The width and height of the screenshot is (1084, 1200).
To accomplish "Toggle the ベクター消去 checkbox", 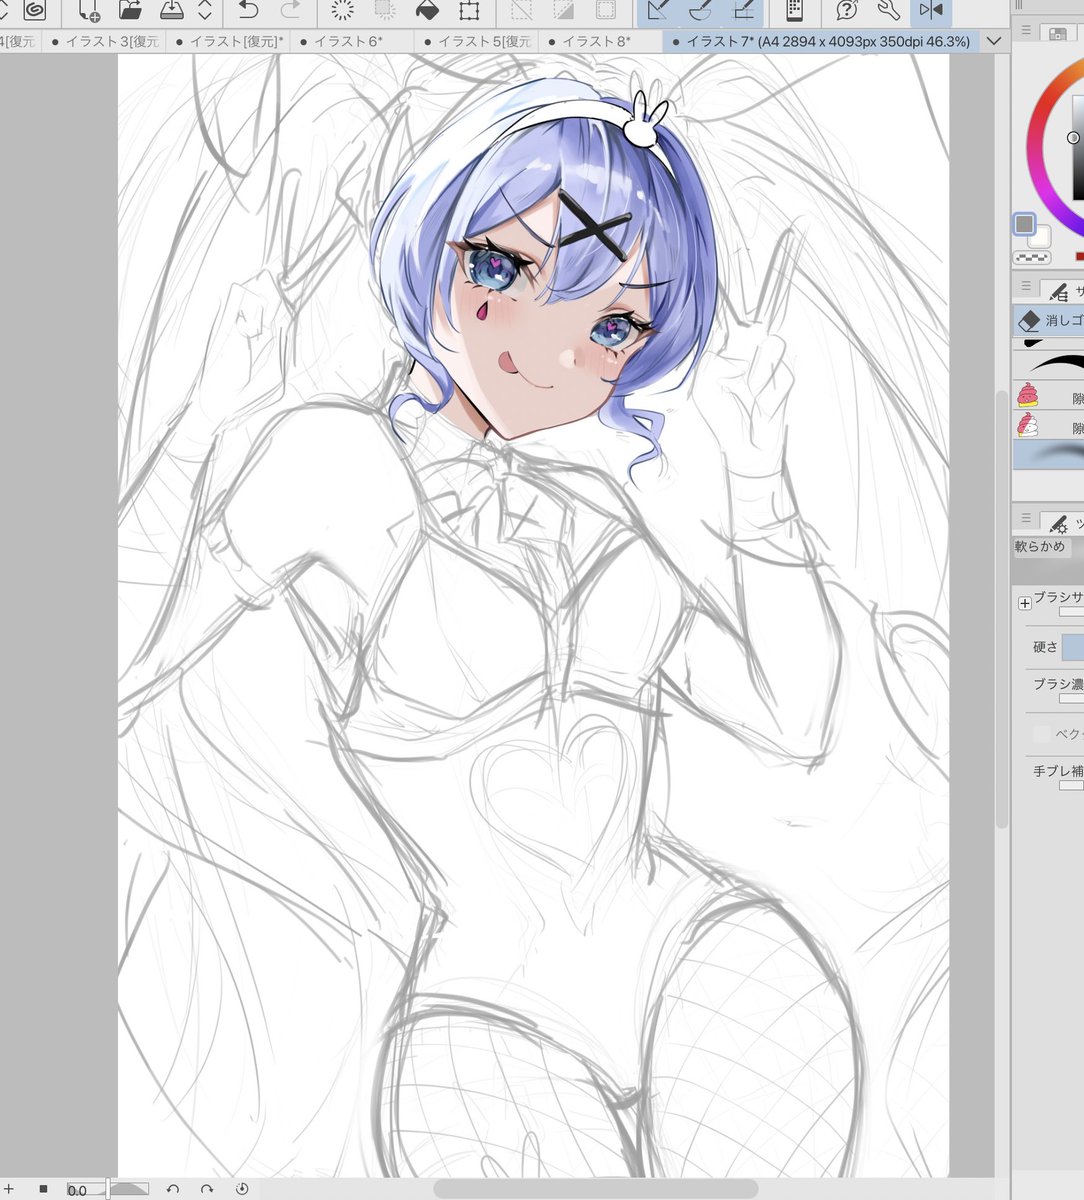I will [1042, 734].
